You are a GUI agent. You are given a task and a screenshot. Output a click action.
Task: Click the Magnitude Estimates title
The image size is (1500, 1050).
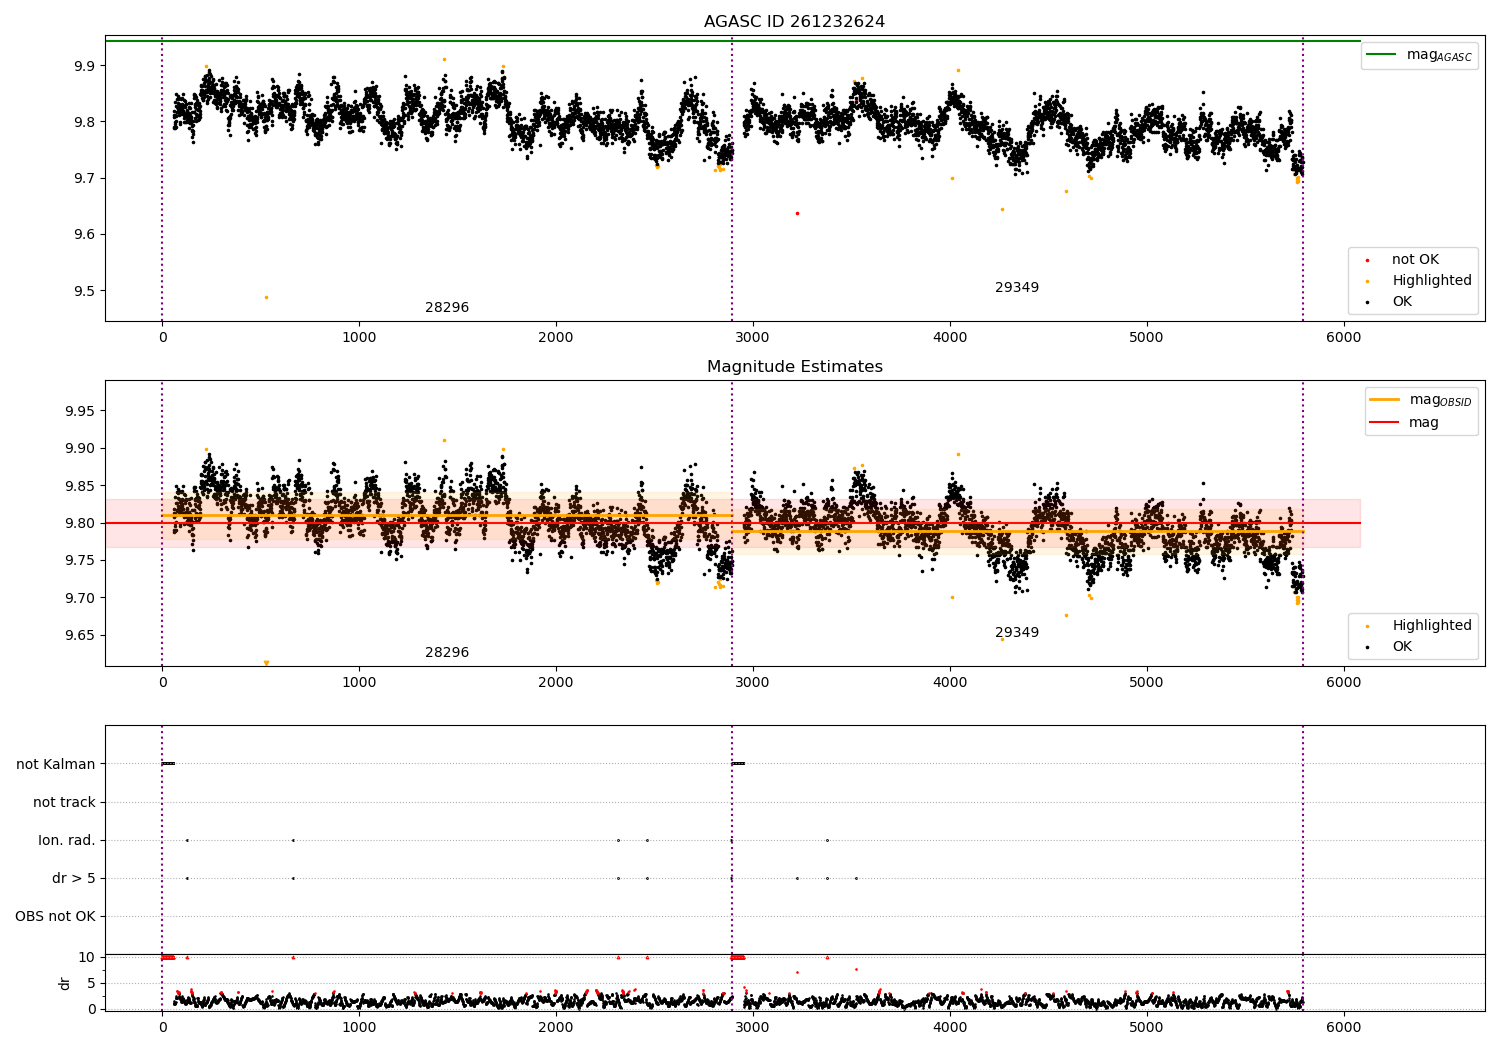794,367
